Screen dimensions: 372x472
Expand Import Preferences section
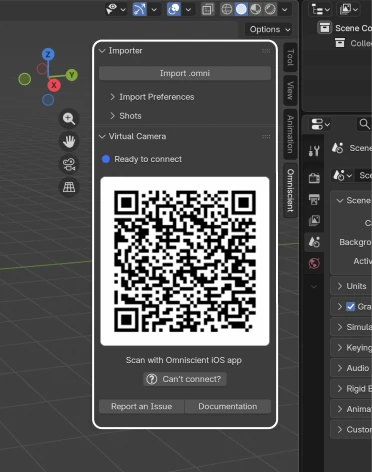[x=152, y=97]
